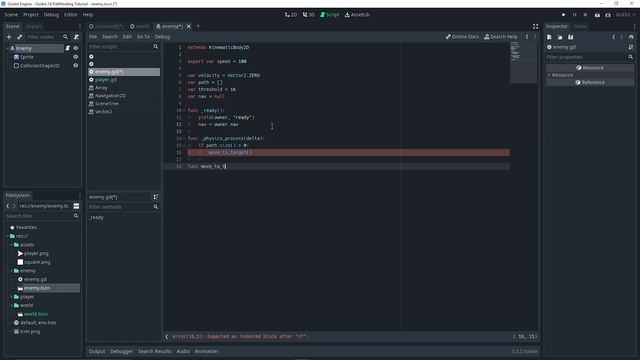Open the Debugger bottom panel
This screenshot has width=640, height=360.
(121, 351)
